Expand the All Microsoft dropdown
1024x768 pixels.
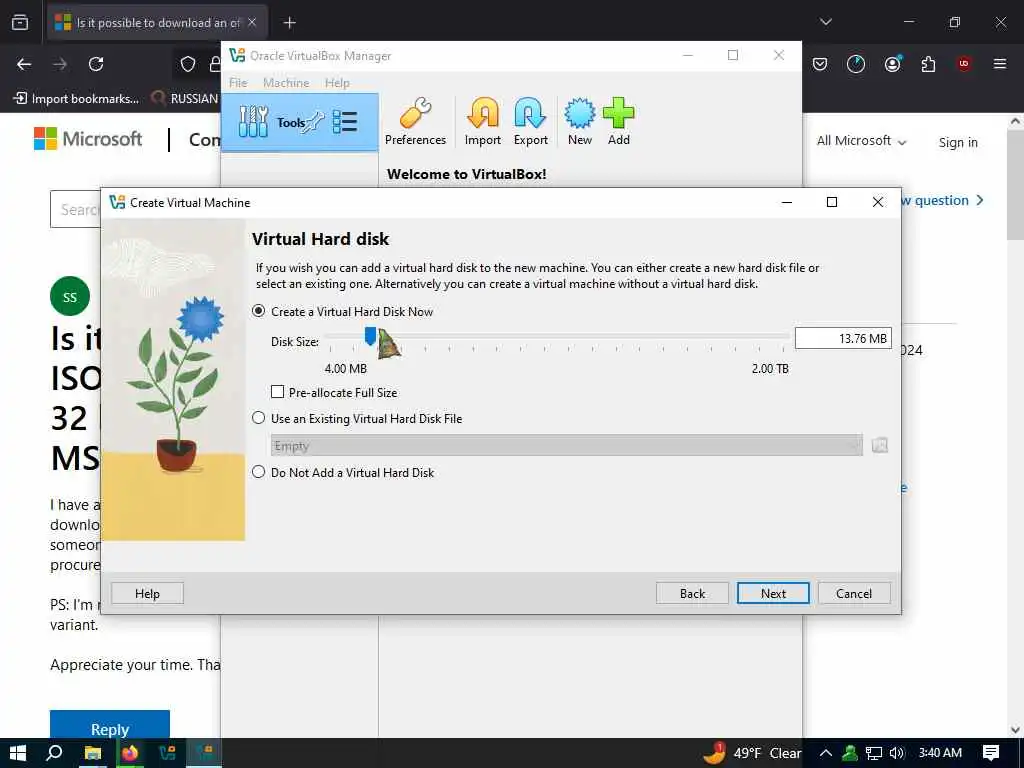(x=861, y=141)
